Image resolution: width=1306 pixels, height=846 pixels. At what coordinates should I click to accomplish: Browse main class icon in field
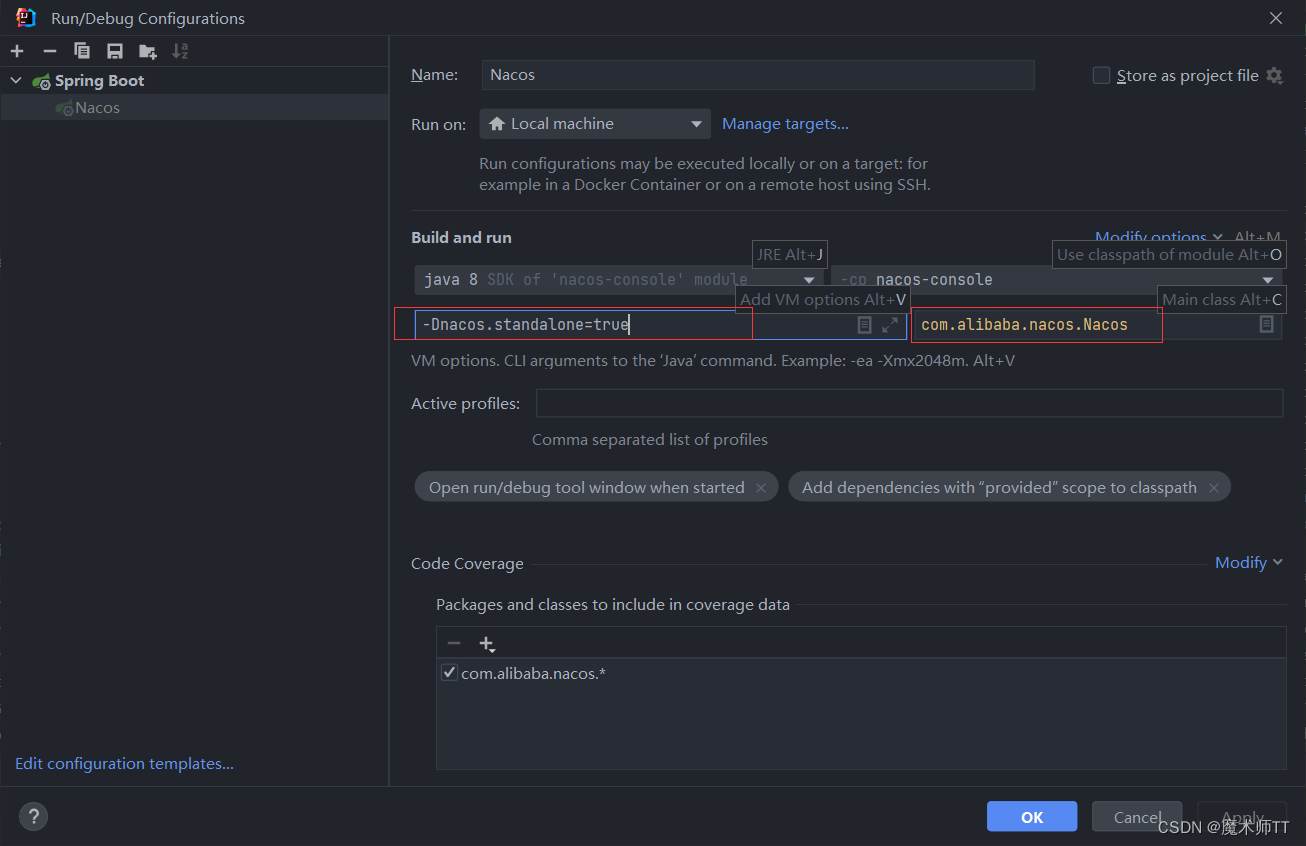[x=1267, y=325]
